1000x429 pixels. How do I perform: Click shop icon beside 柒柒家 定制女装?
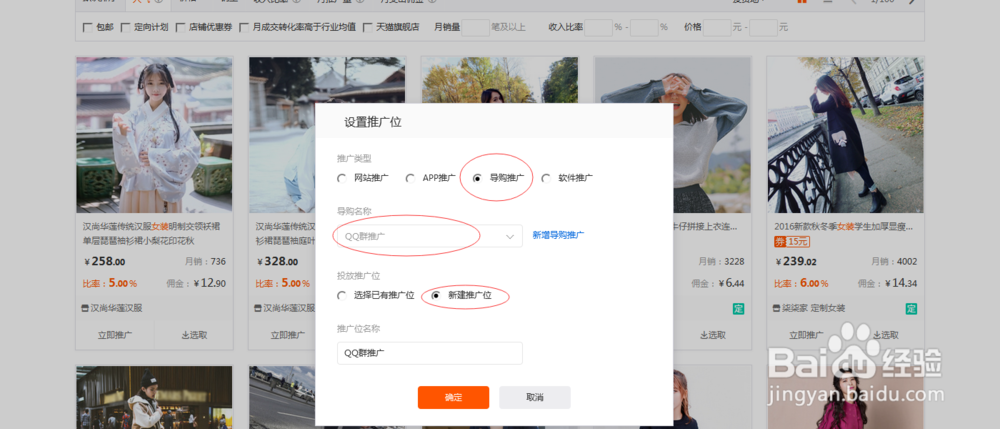[777, 309]
